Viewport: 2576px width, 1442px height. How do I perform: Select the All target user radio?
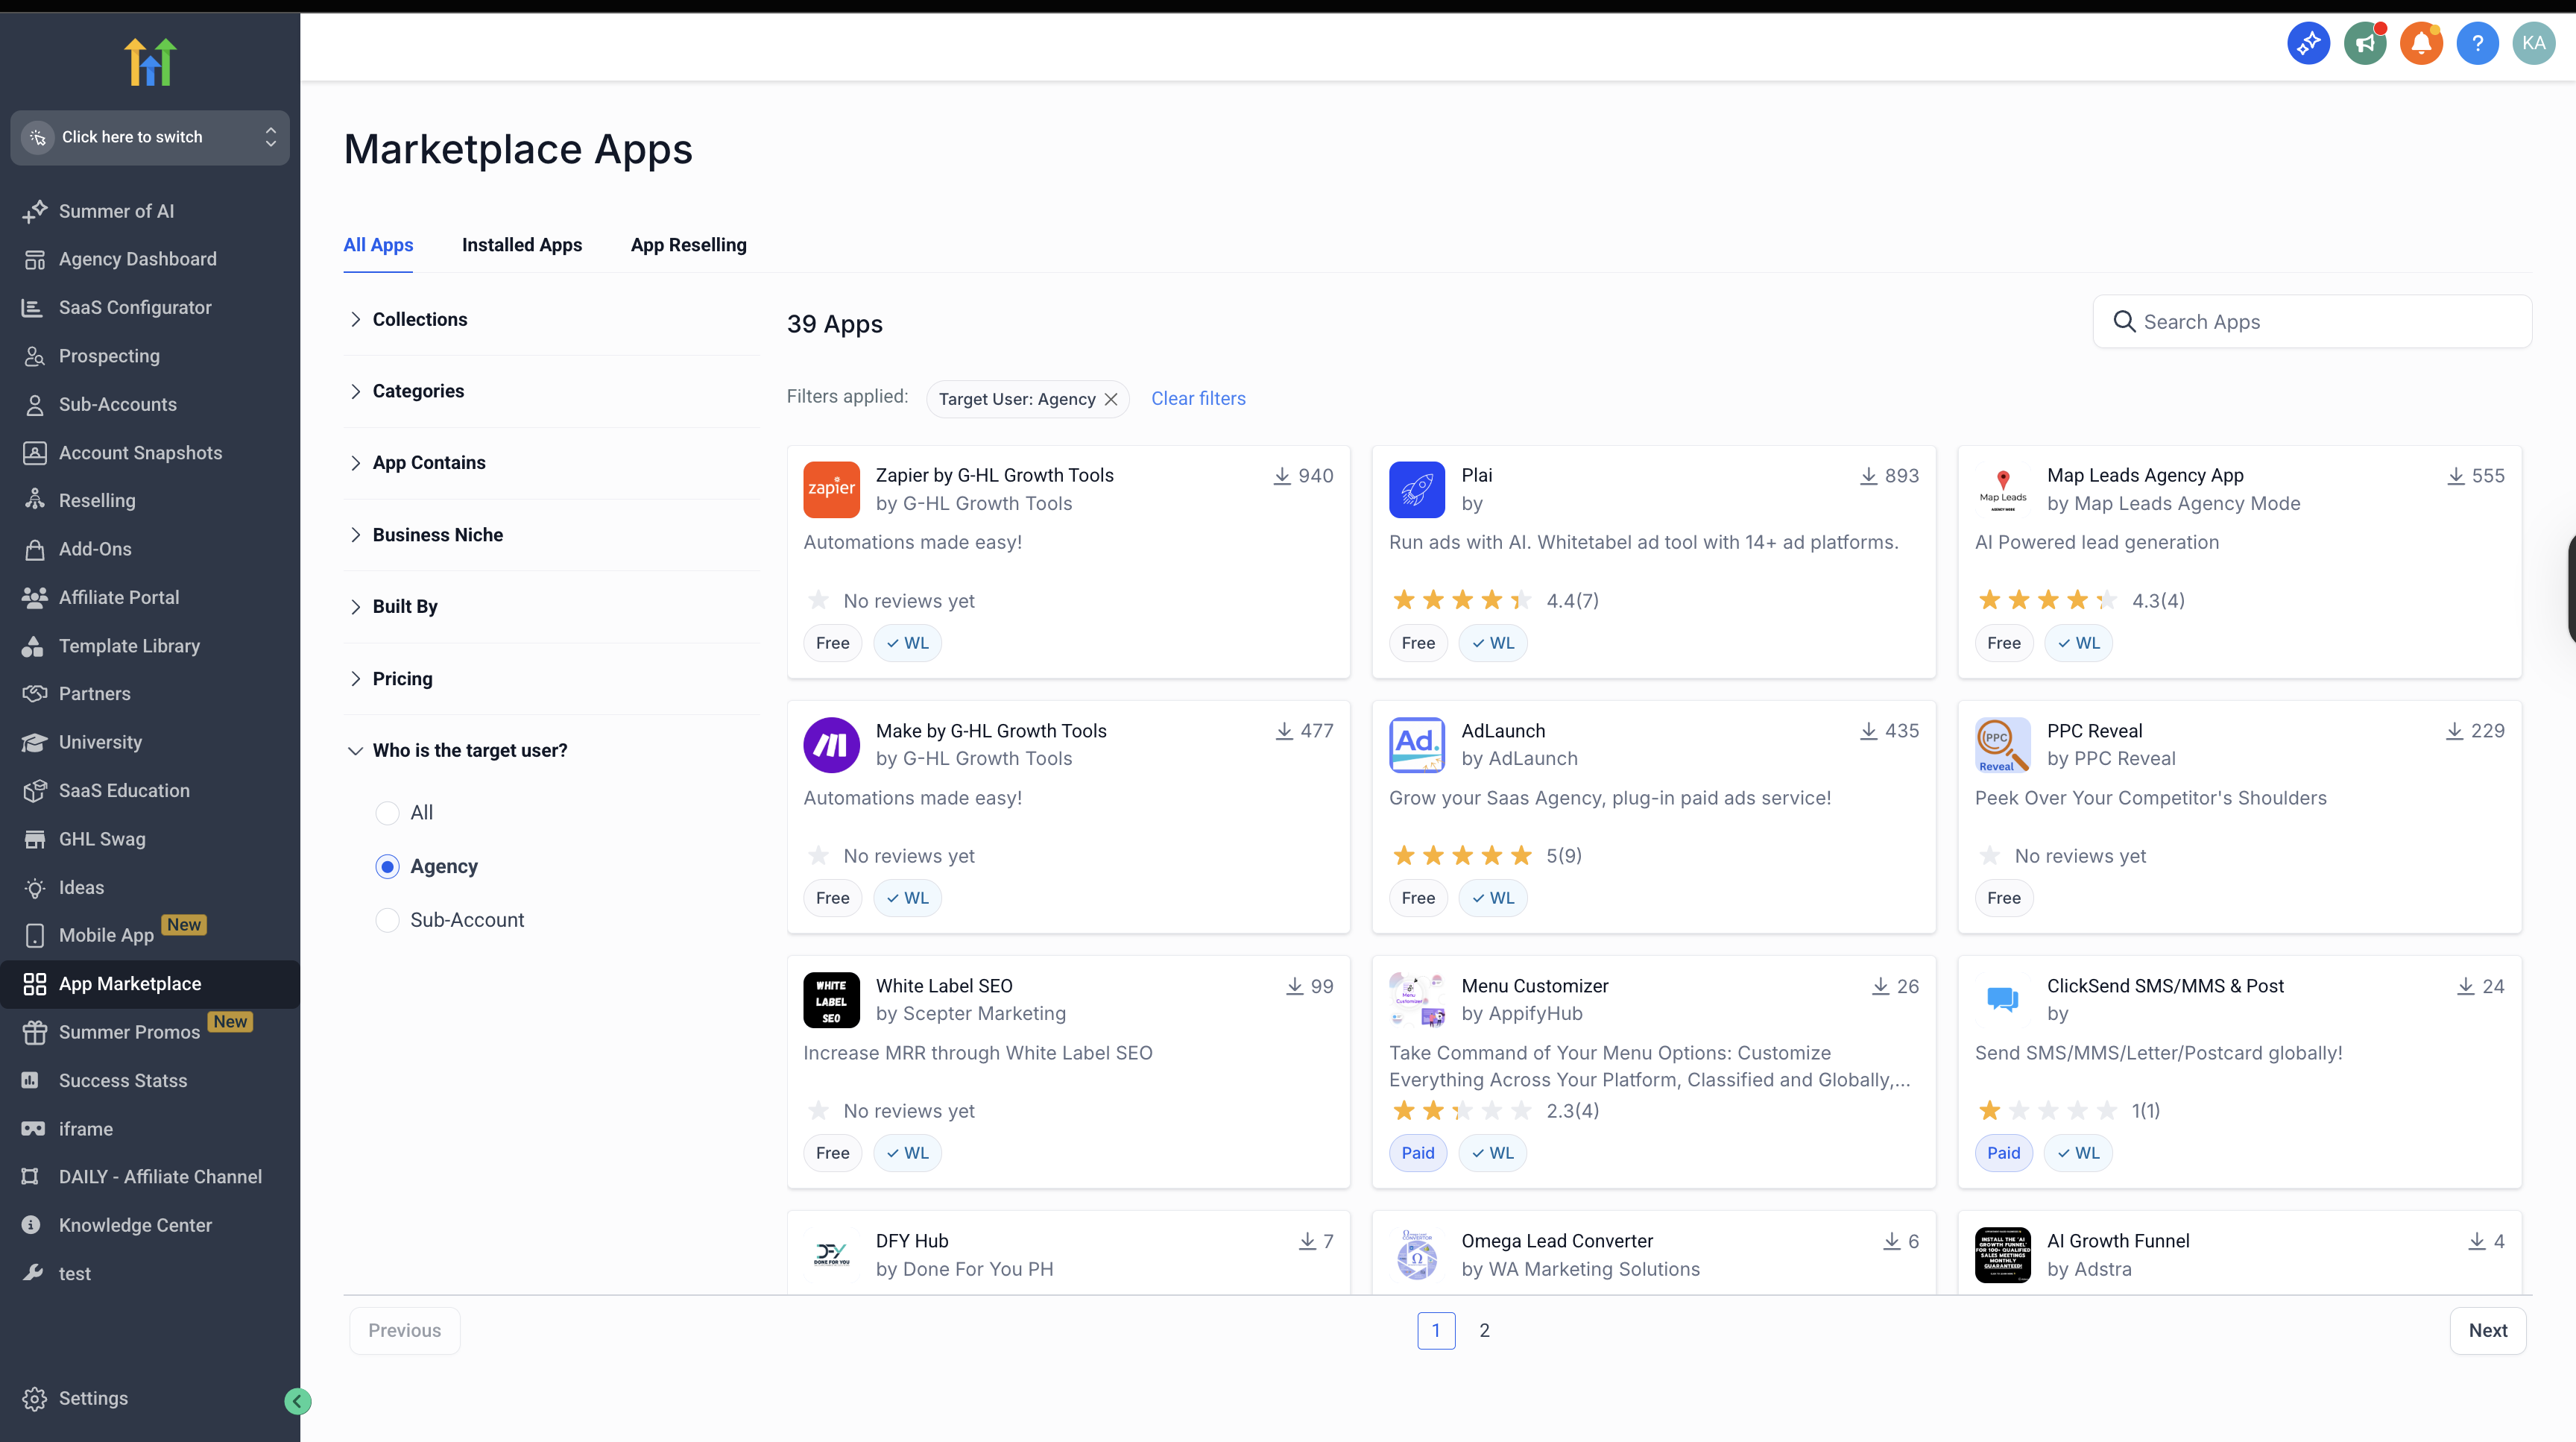click(387, 813)
